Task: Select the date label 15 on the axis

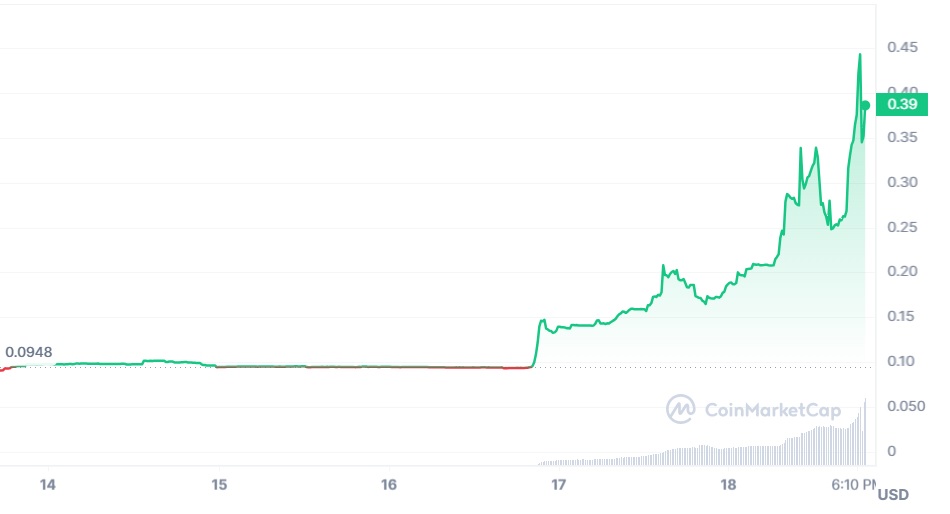Action: pyautogui.click(x=219, y=484)
